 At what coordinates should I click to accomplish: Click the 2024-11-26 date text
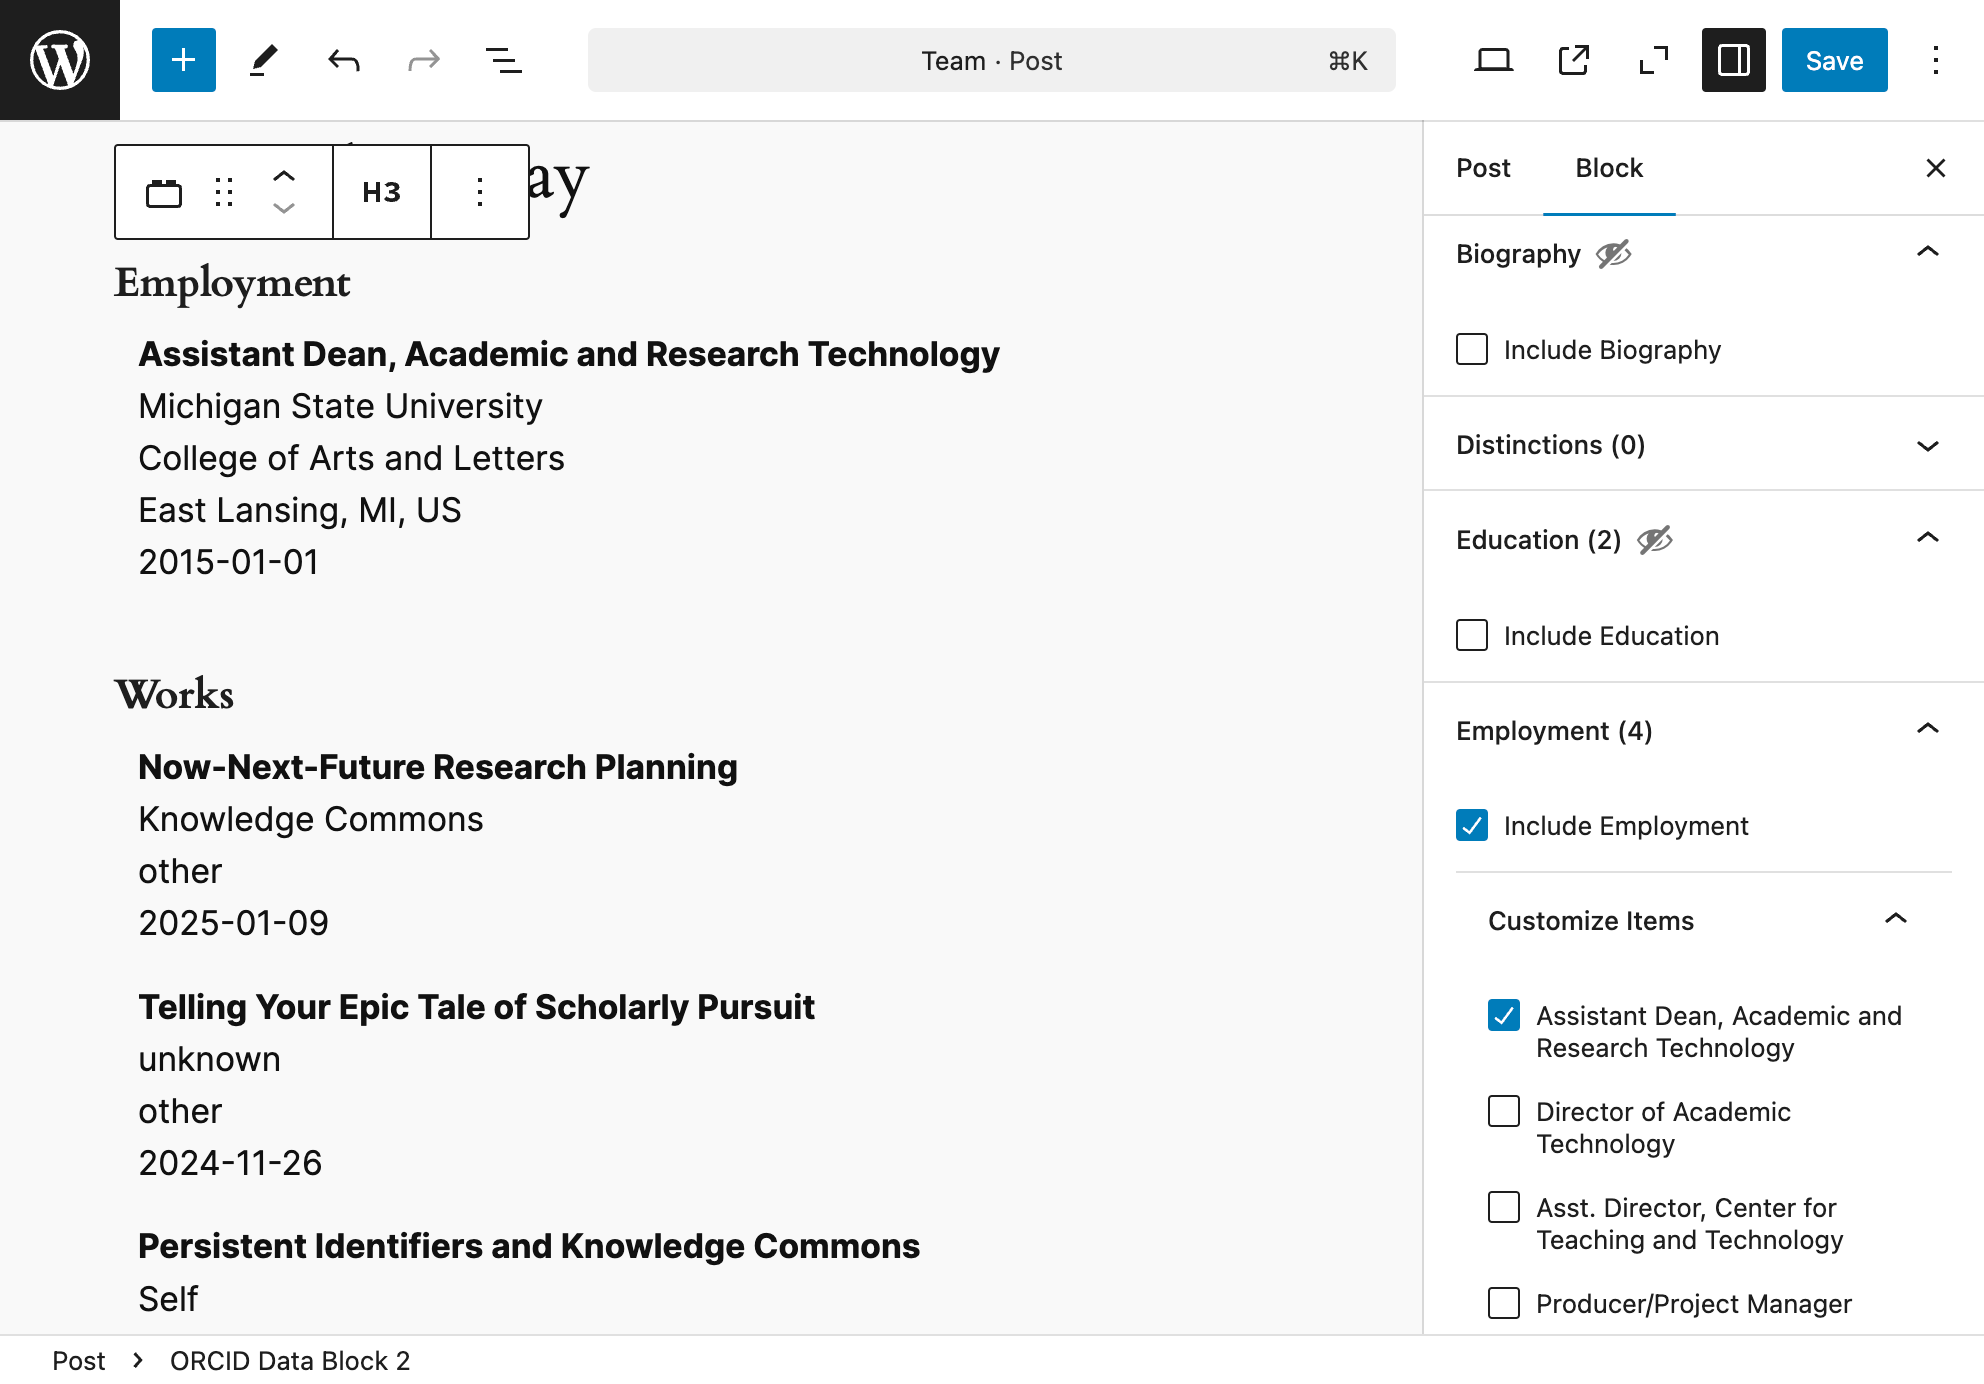[x=230, y=1163]
